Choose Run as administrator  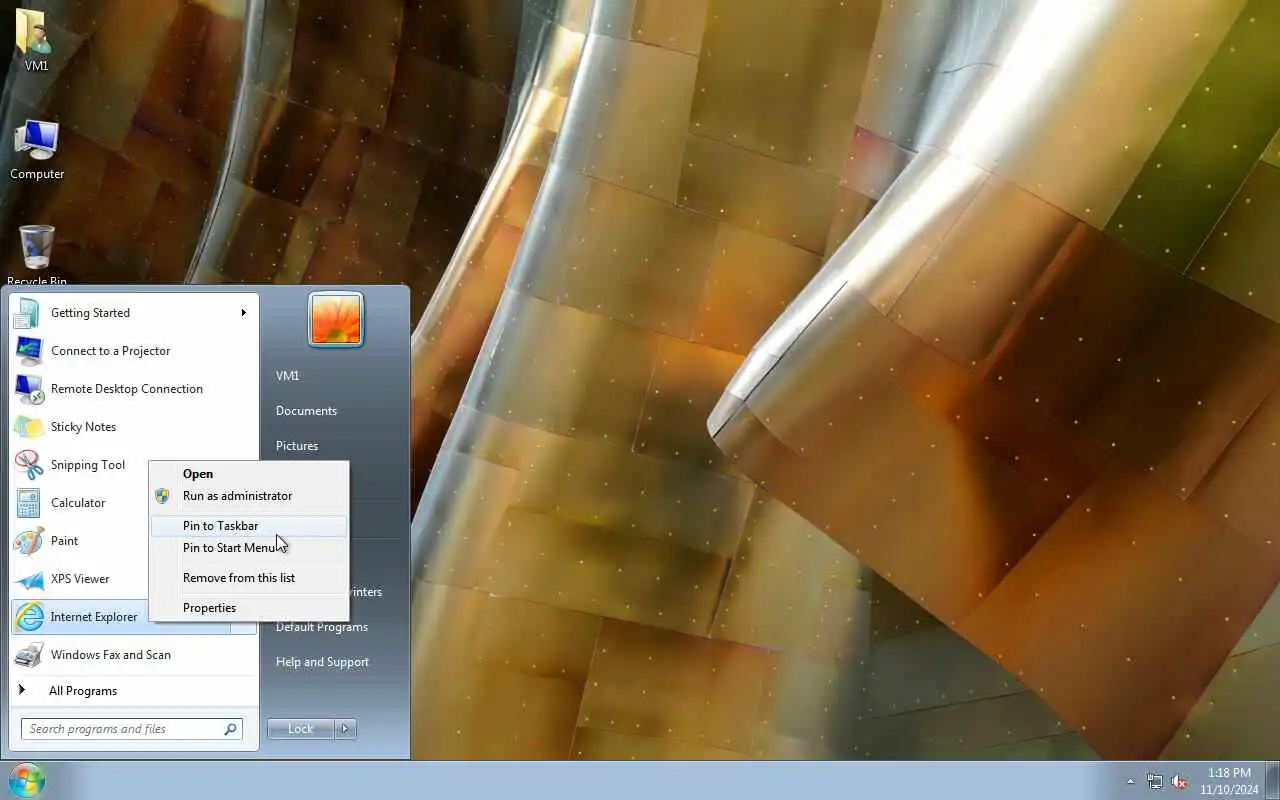tap(249, 496)
